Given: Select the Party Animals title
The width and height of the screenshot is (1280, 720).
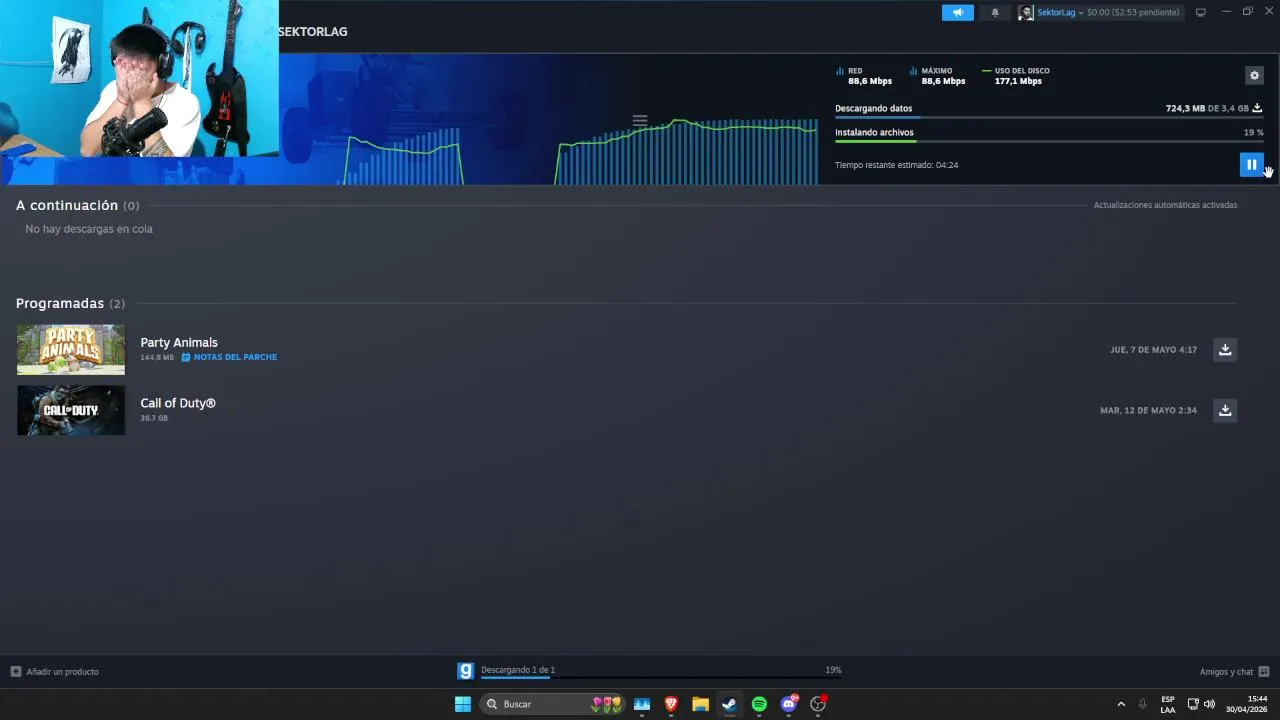Looking at the screenshot, I should tap(179, 342).
